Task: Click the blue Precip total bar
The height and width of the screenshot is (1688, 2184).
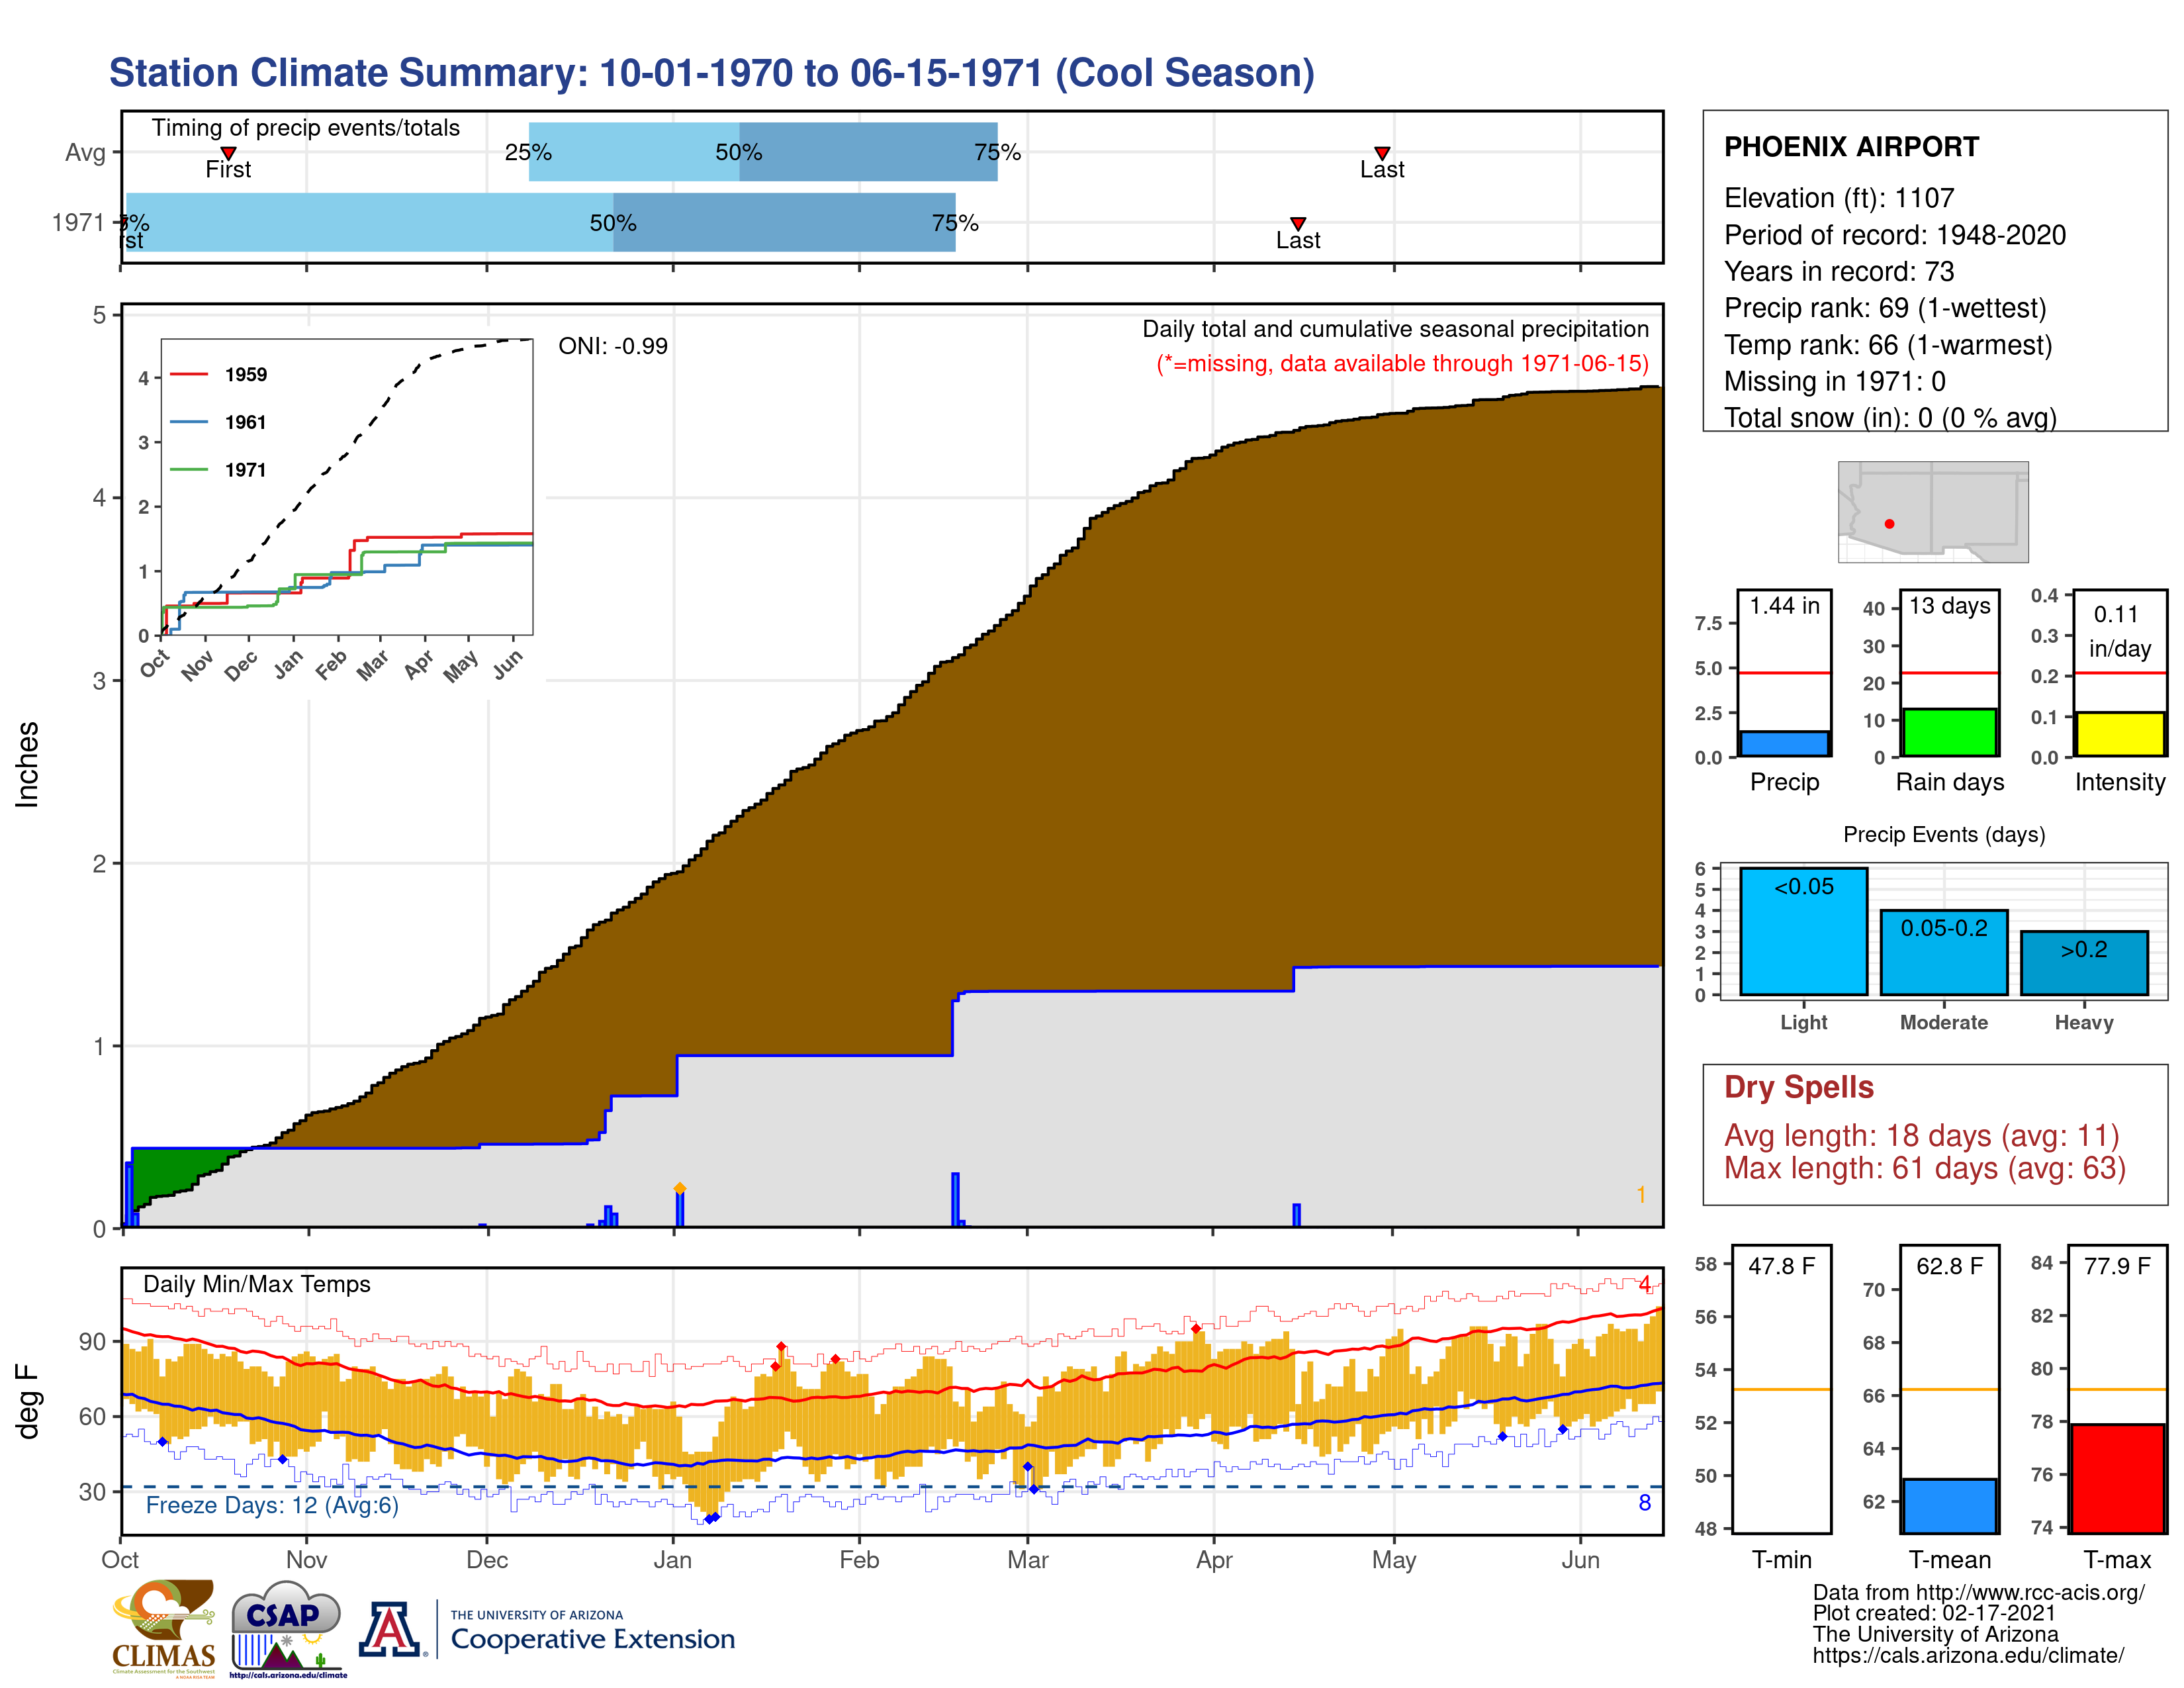Action: point(1784,744)
